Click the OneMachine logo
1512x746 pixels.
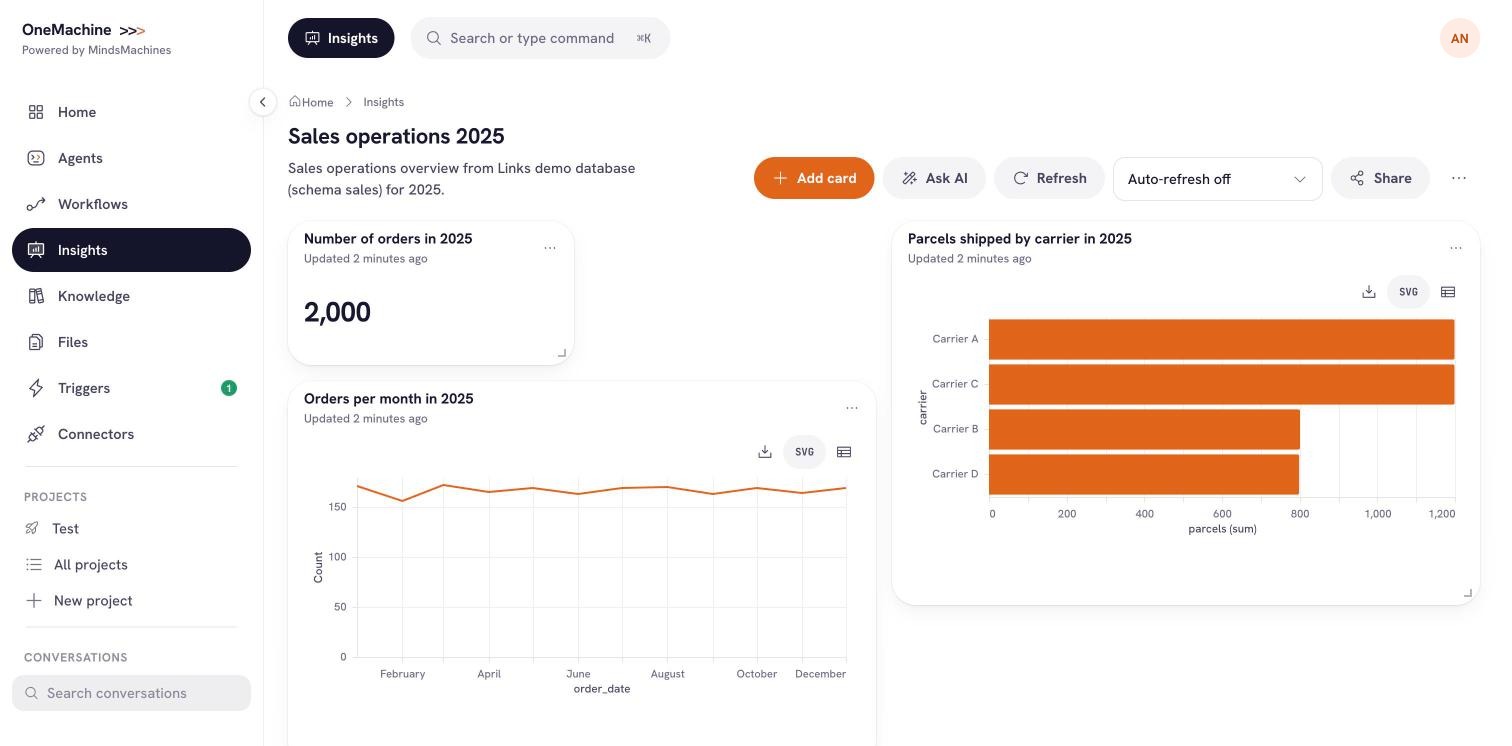point(84,30)
